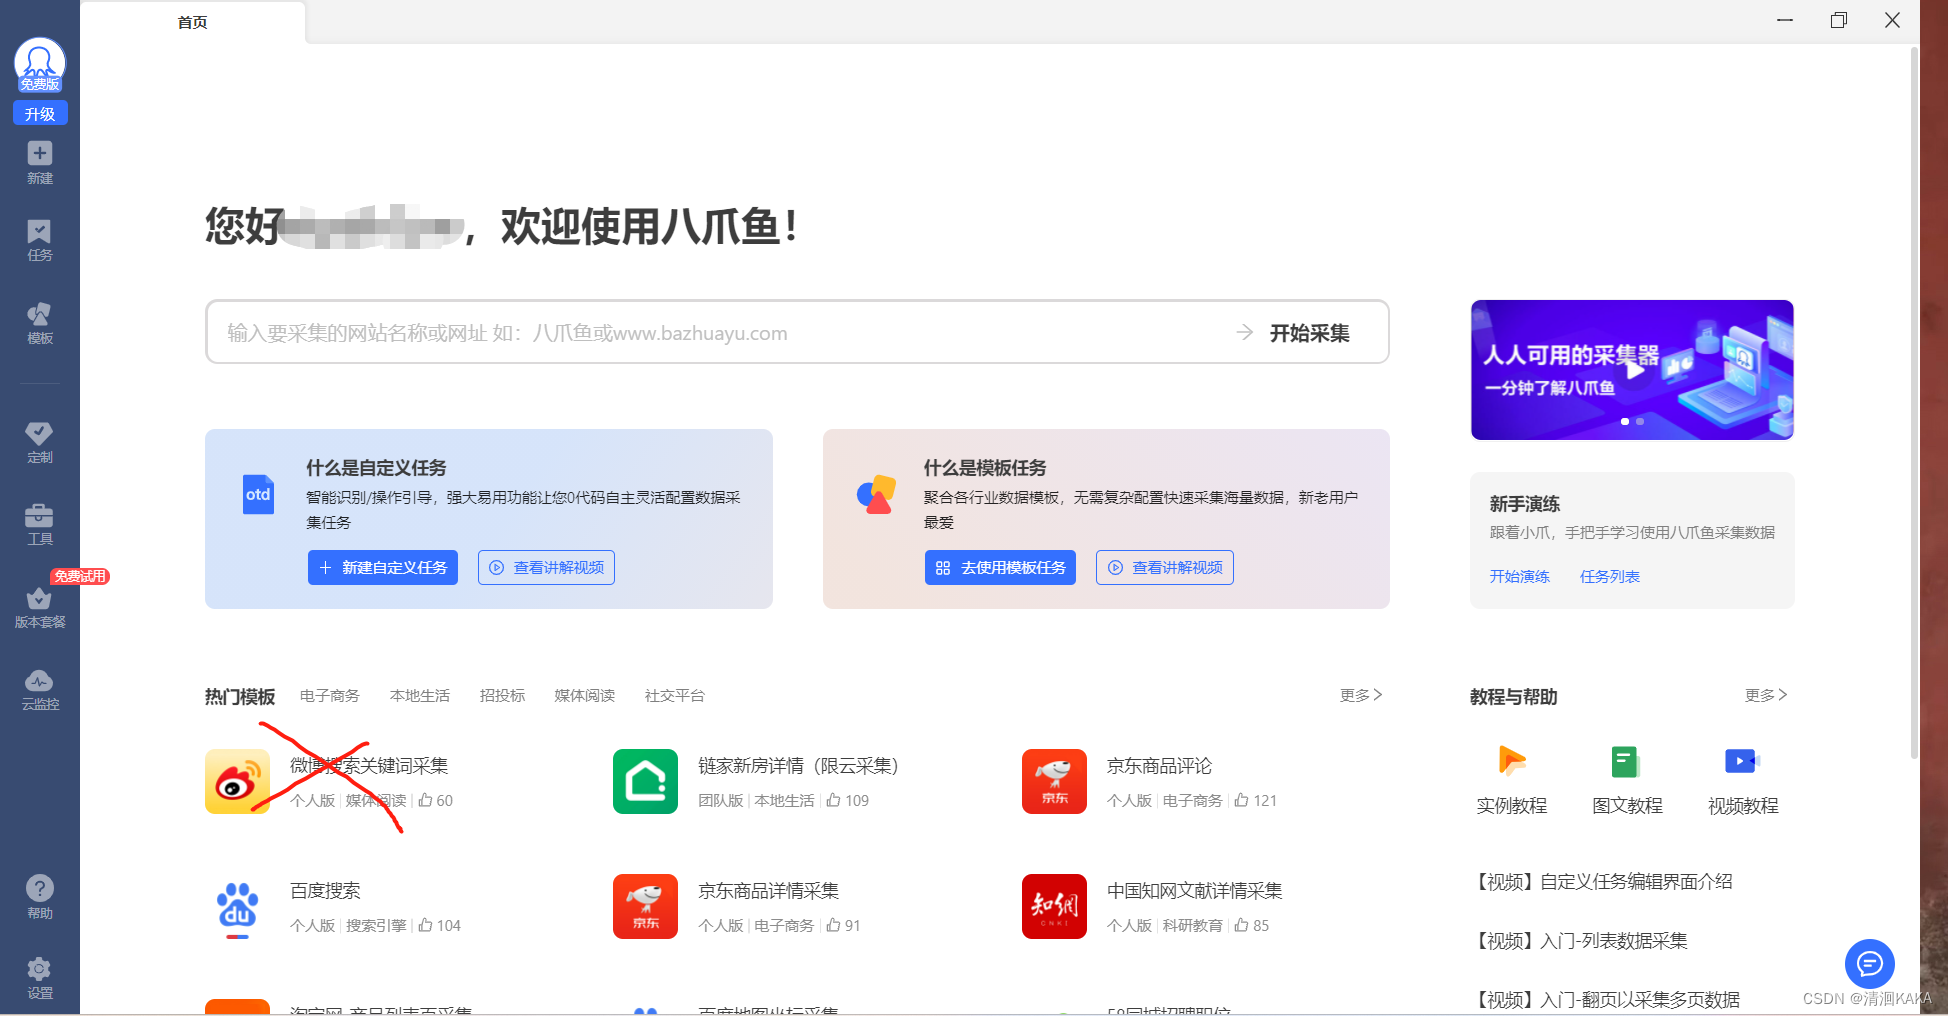Open 版本套餐 in the sidebar
This screenshot has height=1016, width=1948.
click(x=40, y=607)
